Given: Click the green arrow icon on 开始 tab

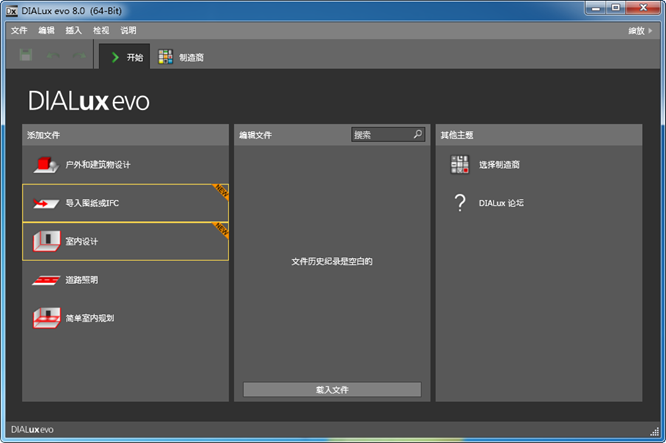Looking at the screenshot, I should (115, 57).
